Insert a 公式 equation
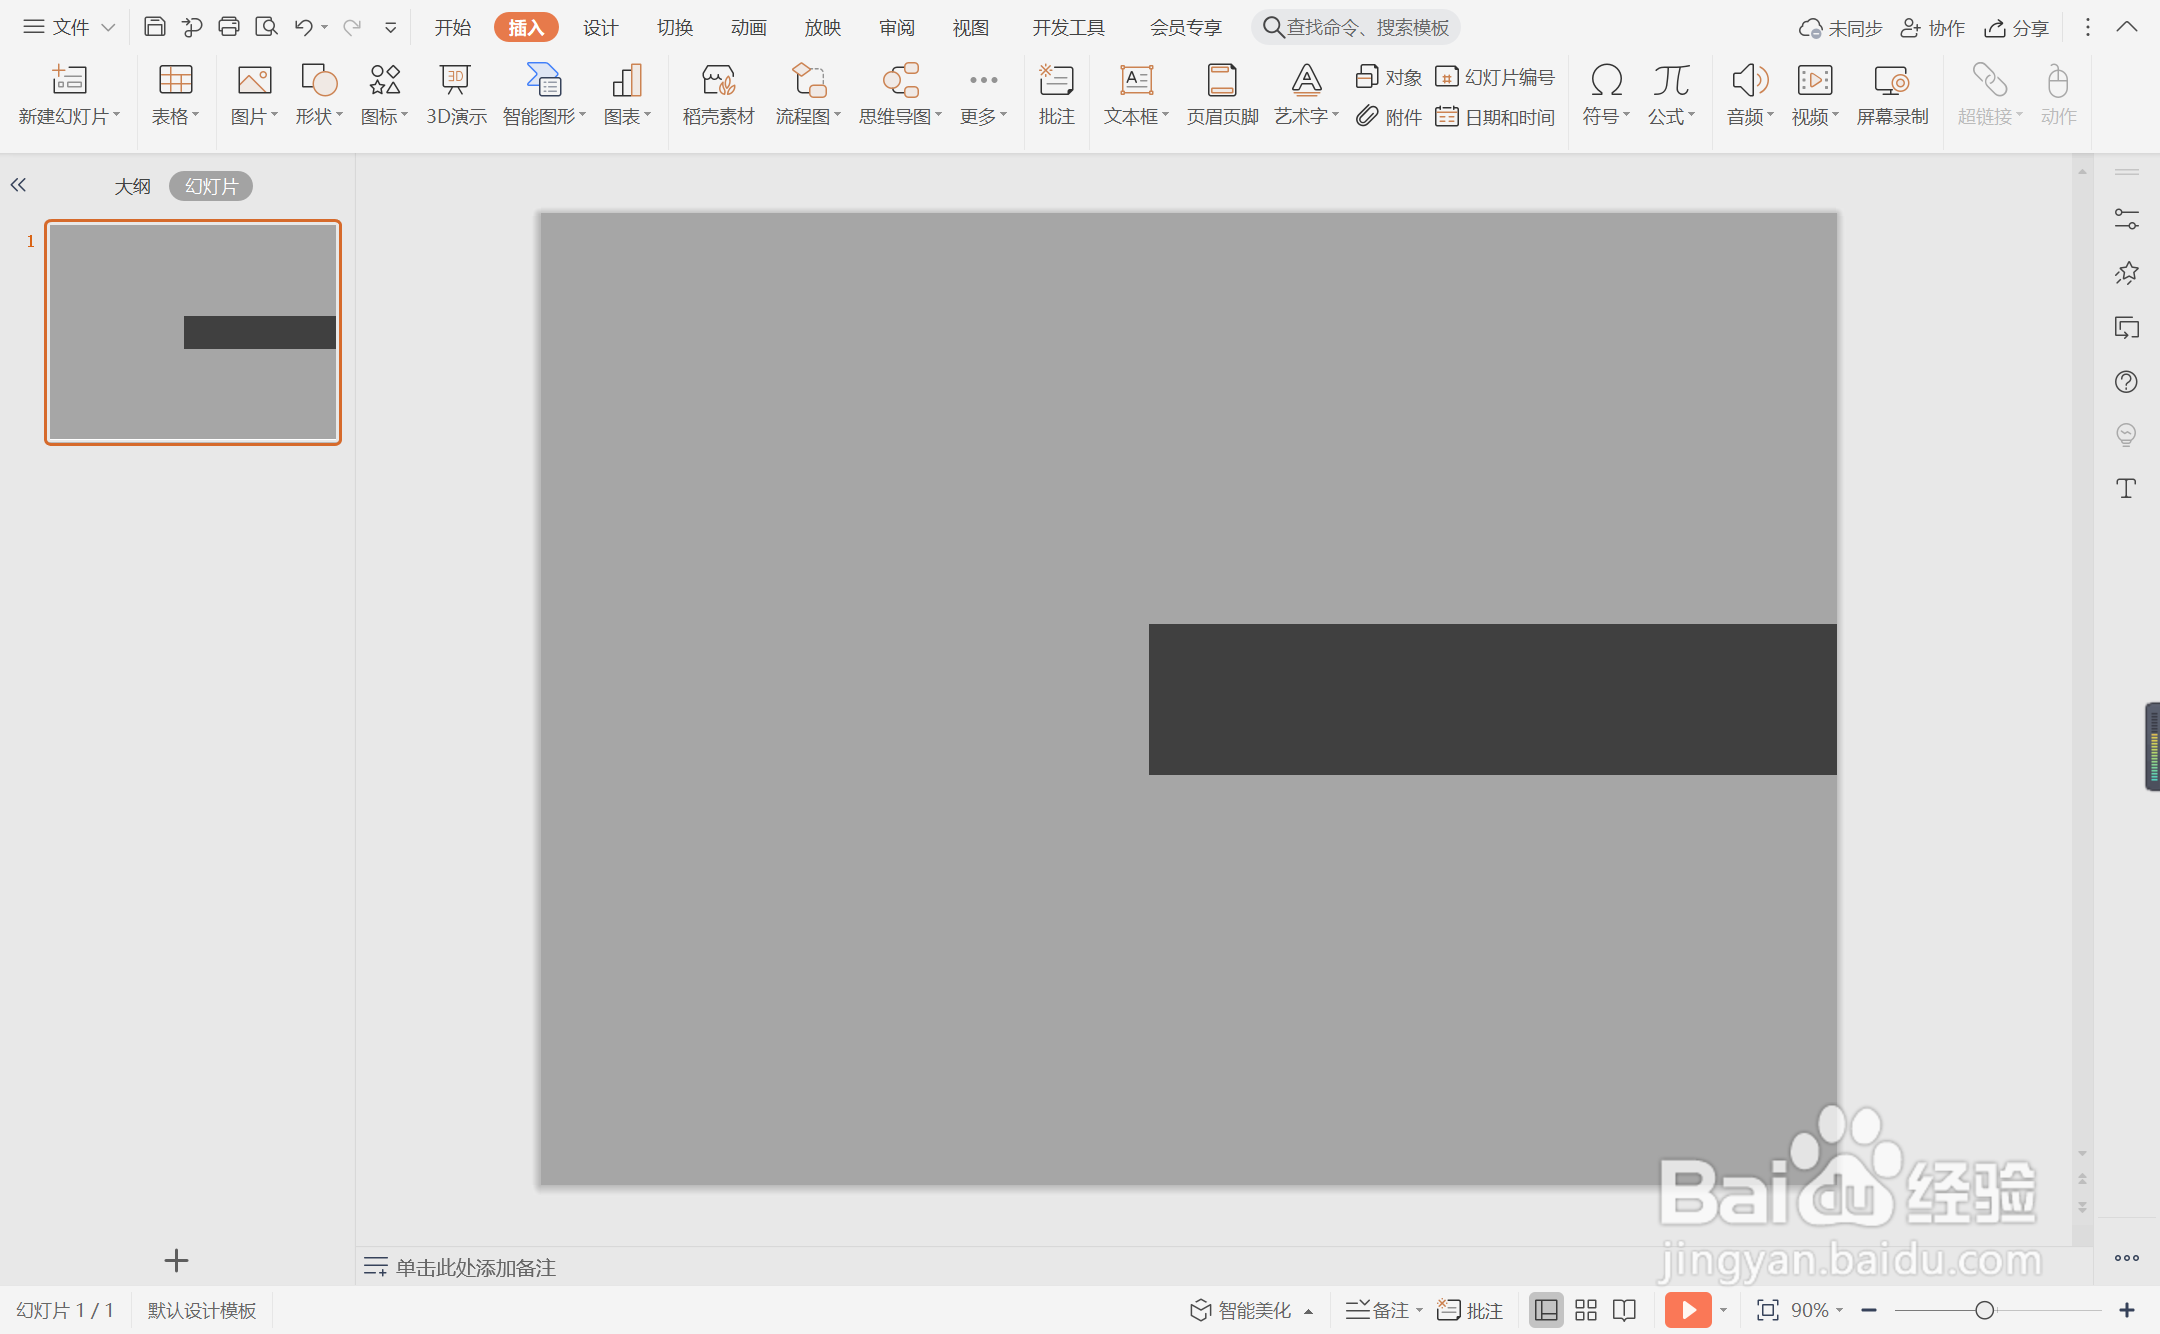This screenshot has width=2160, height=1334. 1671,79
